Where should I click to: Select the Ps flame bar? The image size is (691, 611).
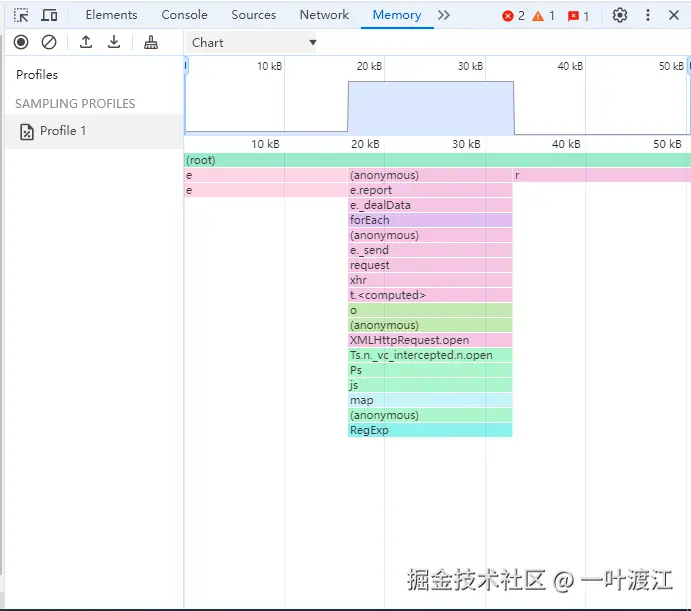point(430,370)
